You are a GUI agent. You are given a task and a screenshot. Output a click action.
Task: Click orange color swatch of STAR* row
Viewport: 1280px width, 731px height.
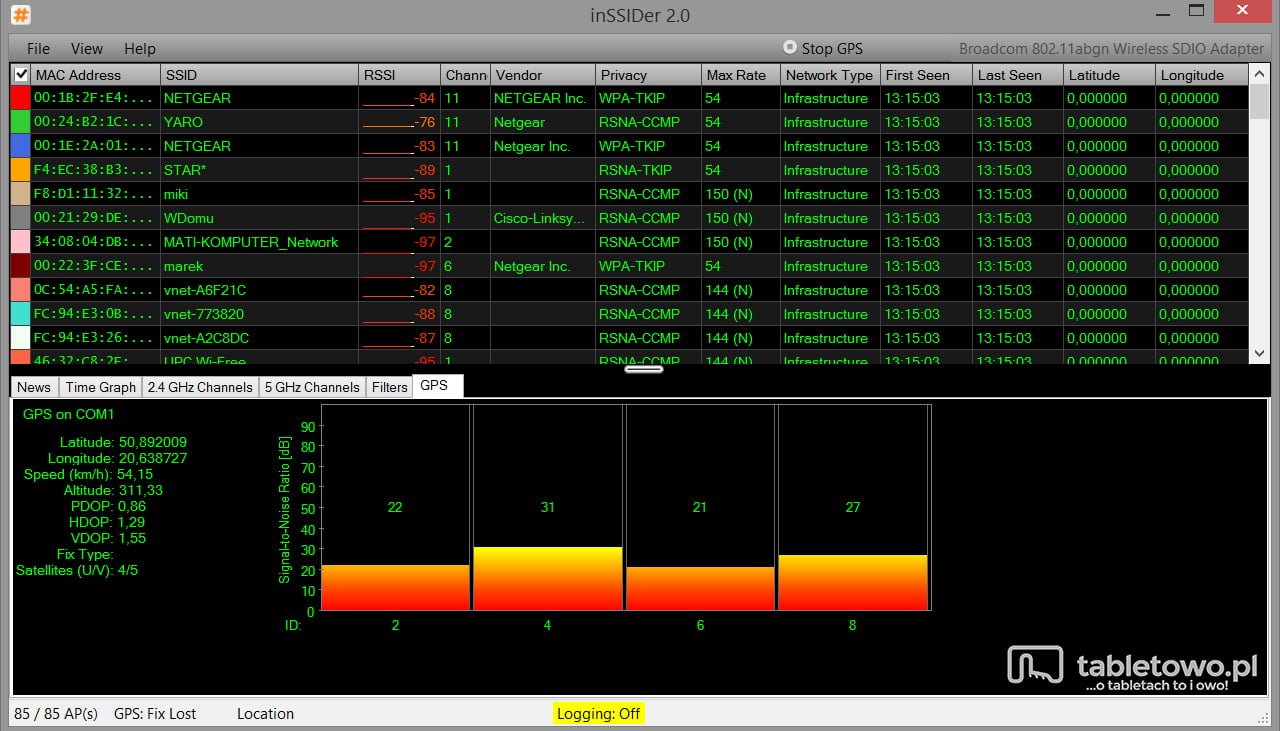pos(20,170)
